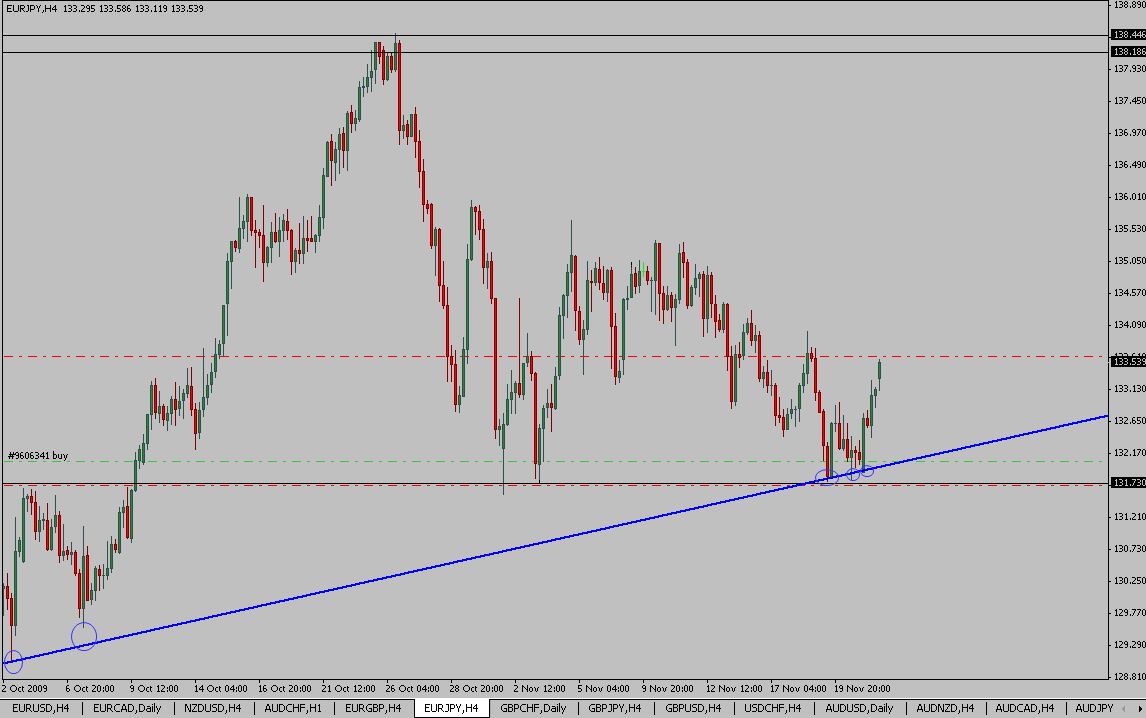Open the GBPJPY,H4 chart tab
Image resolution: width=1146 pixels, height=718 pixels.
(615, 708)
